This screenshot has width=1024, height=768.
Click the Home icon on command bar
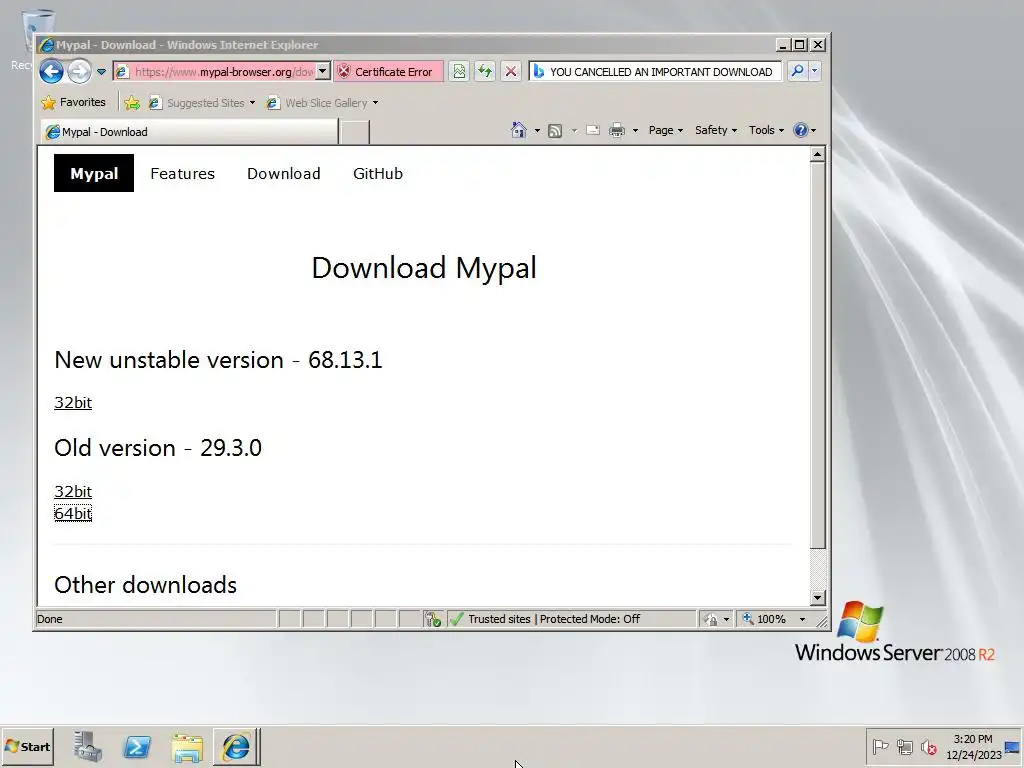click(x=519, y=130)
